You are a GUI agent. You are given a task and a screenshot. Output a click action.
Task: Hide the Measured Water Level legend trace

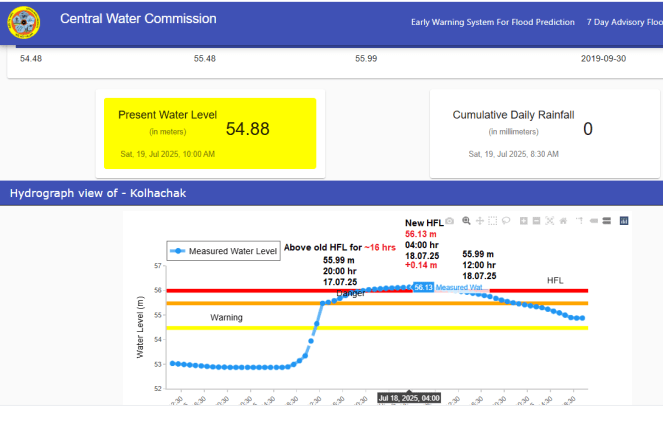223,251
